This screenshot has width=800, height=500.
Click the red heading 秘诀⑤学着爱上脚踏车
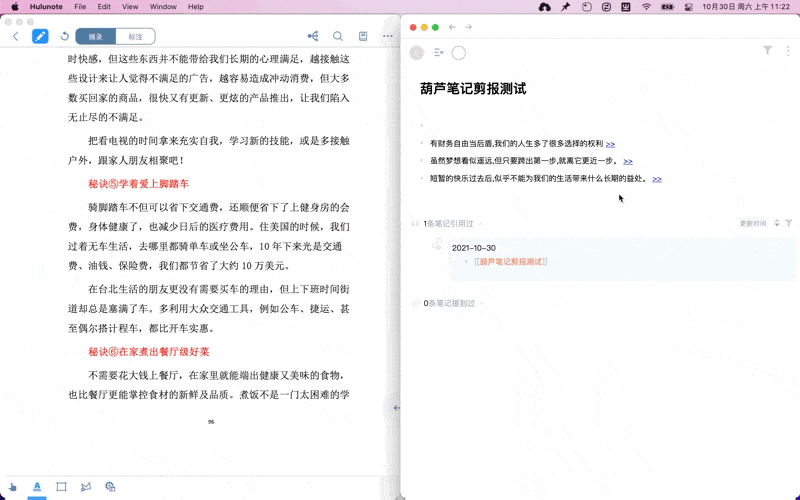[138, 184]
